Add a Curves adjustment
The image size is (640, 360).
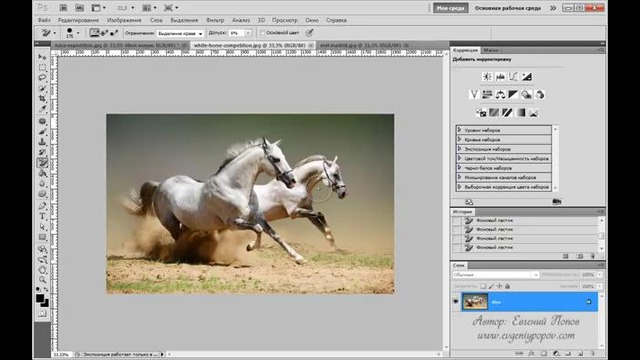pos(513,77)
